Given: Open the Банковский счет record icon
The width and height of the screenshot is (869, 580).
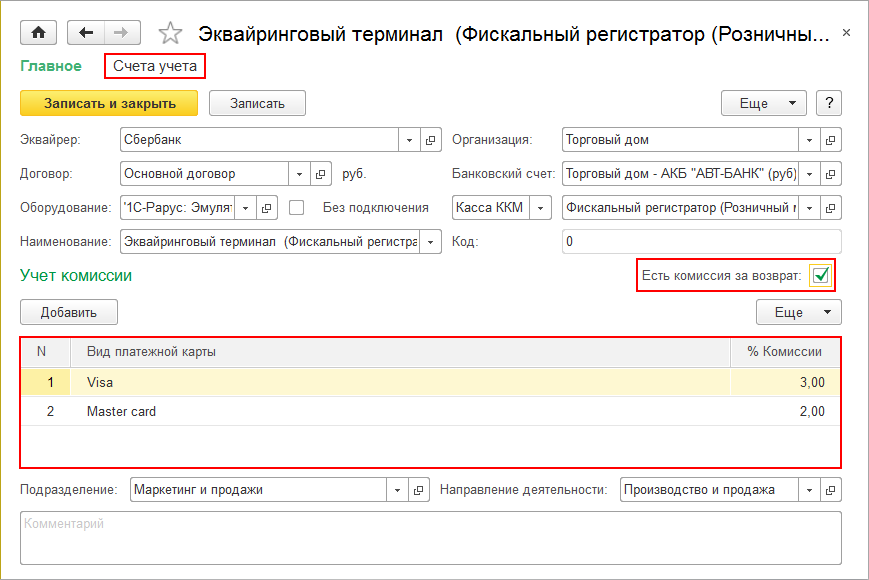Looking at the screenshot, I should (831, 174).
